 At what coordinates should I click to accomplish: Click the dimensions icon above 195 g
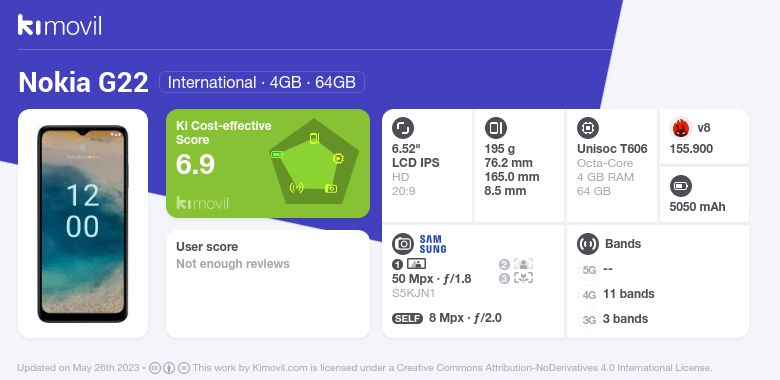[x=495, y=128]
